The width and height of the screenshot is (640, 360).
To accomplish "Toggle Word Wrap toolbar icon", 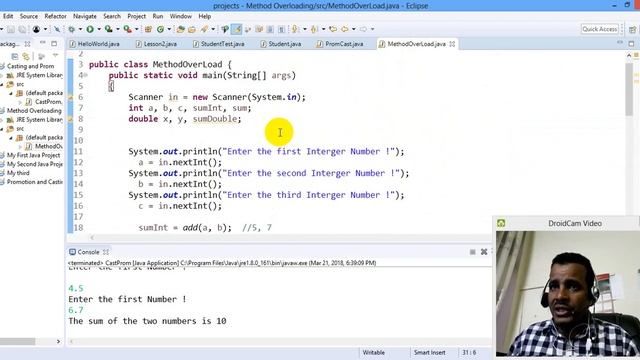I will (x=259, y=29).
